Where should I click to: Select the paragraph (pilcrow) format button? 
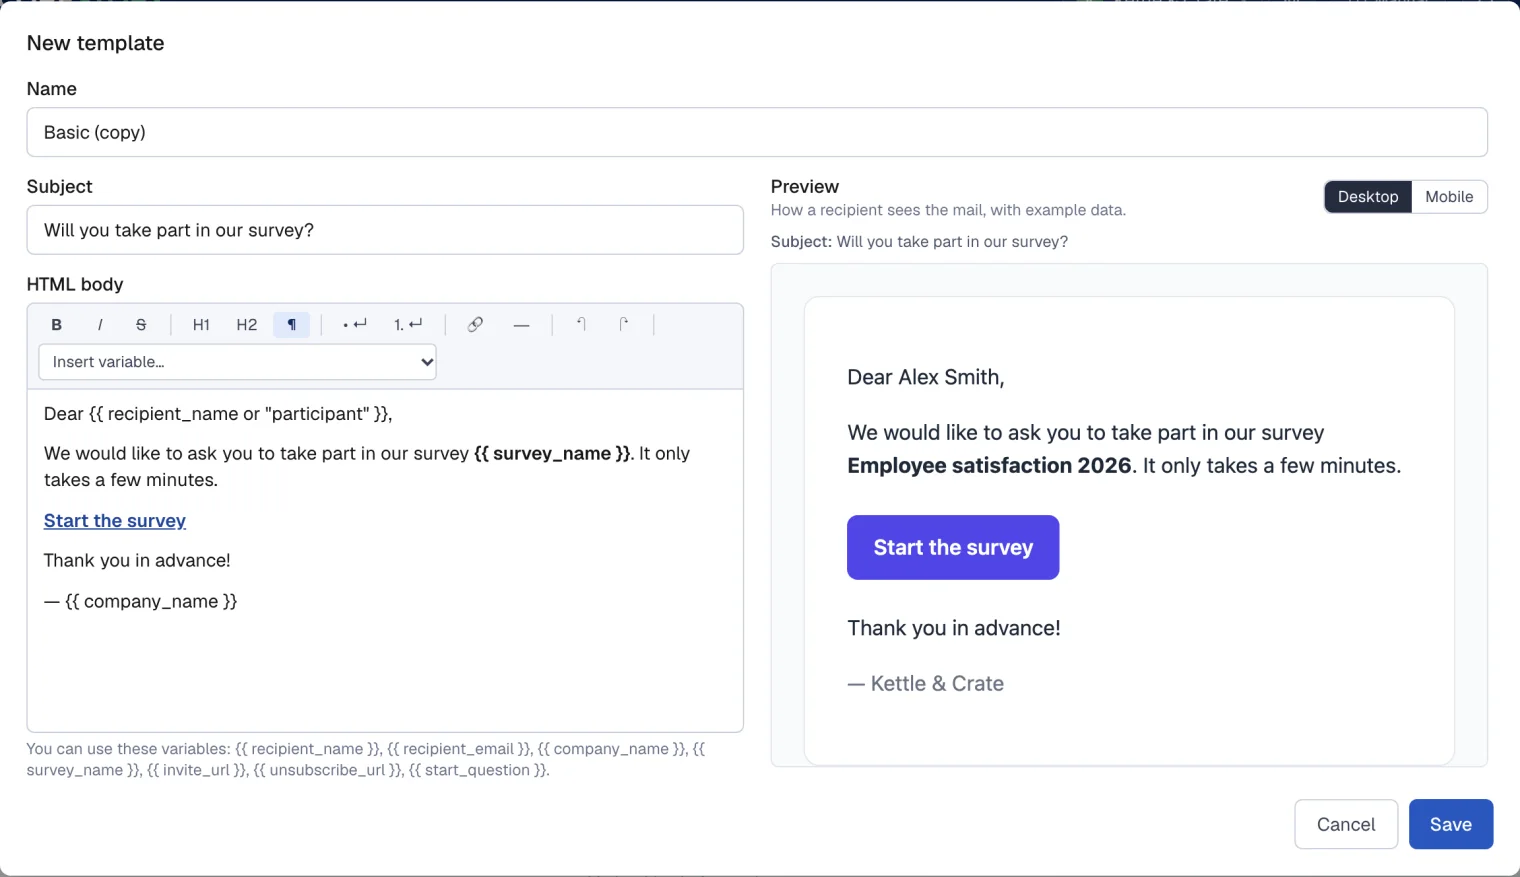291,325
